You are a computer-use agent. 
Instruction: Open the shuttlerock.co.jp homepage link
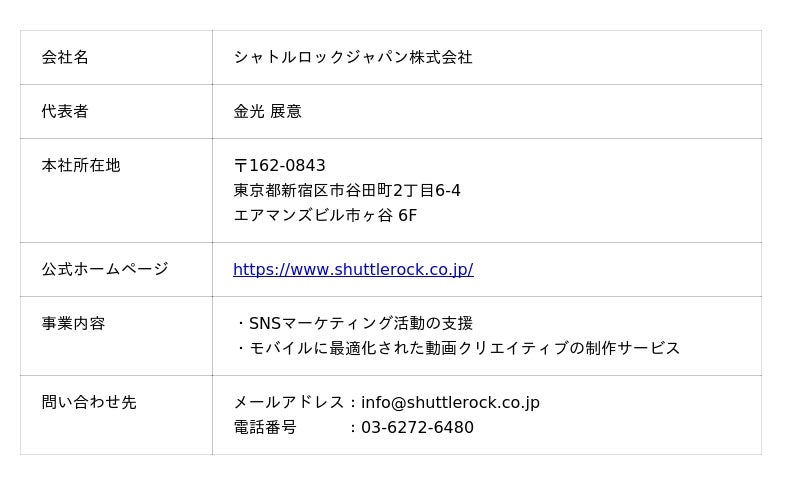pos(353,269)
